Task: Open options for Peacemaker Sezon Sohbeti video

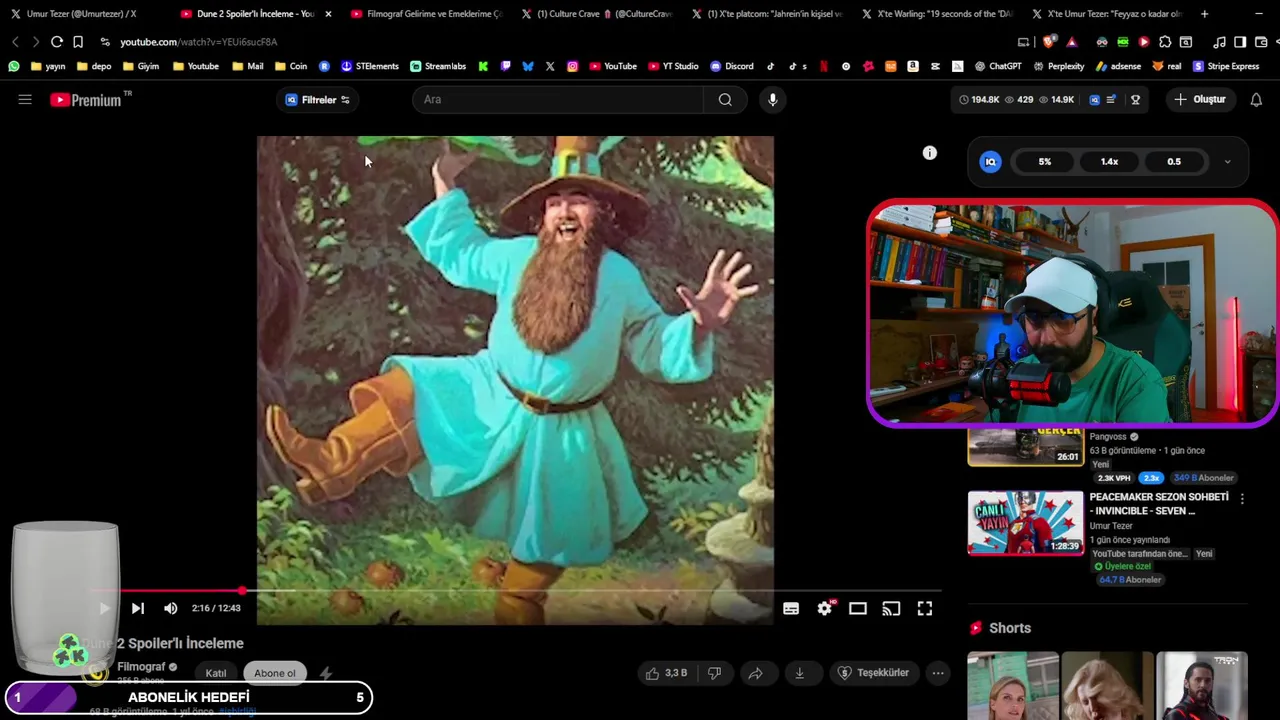Action: 1242,498
